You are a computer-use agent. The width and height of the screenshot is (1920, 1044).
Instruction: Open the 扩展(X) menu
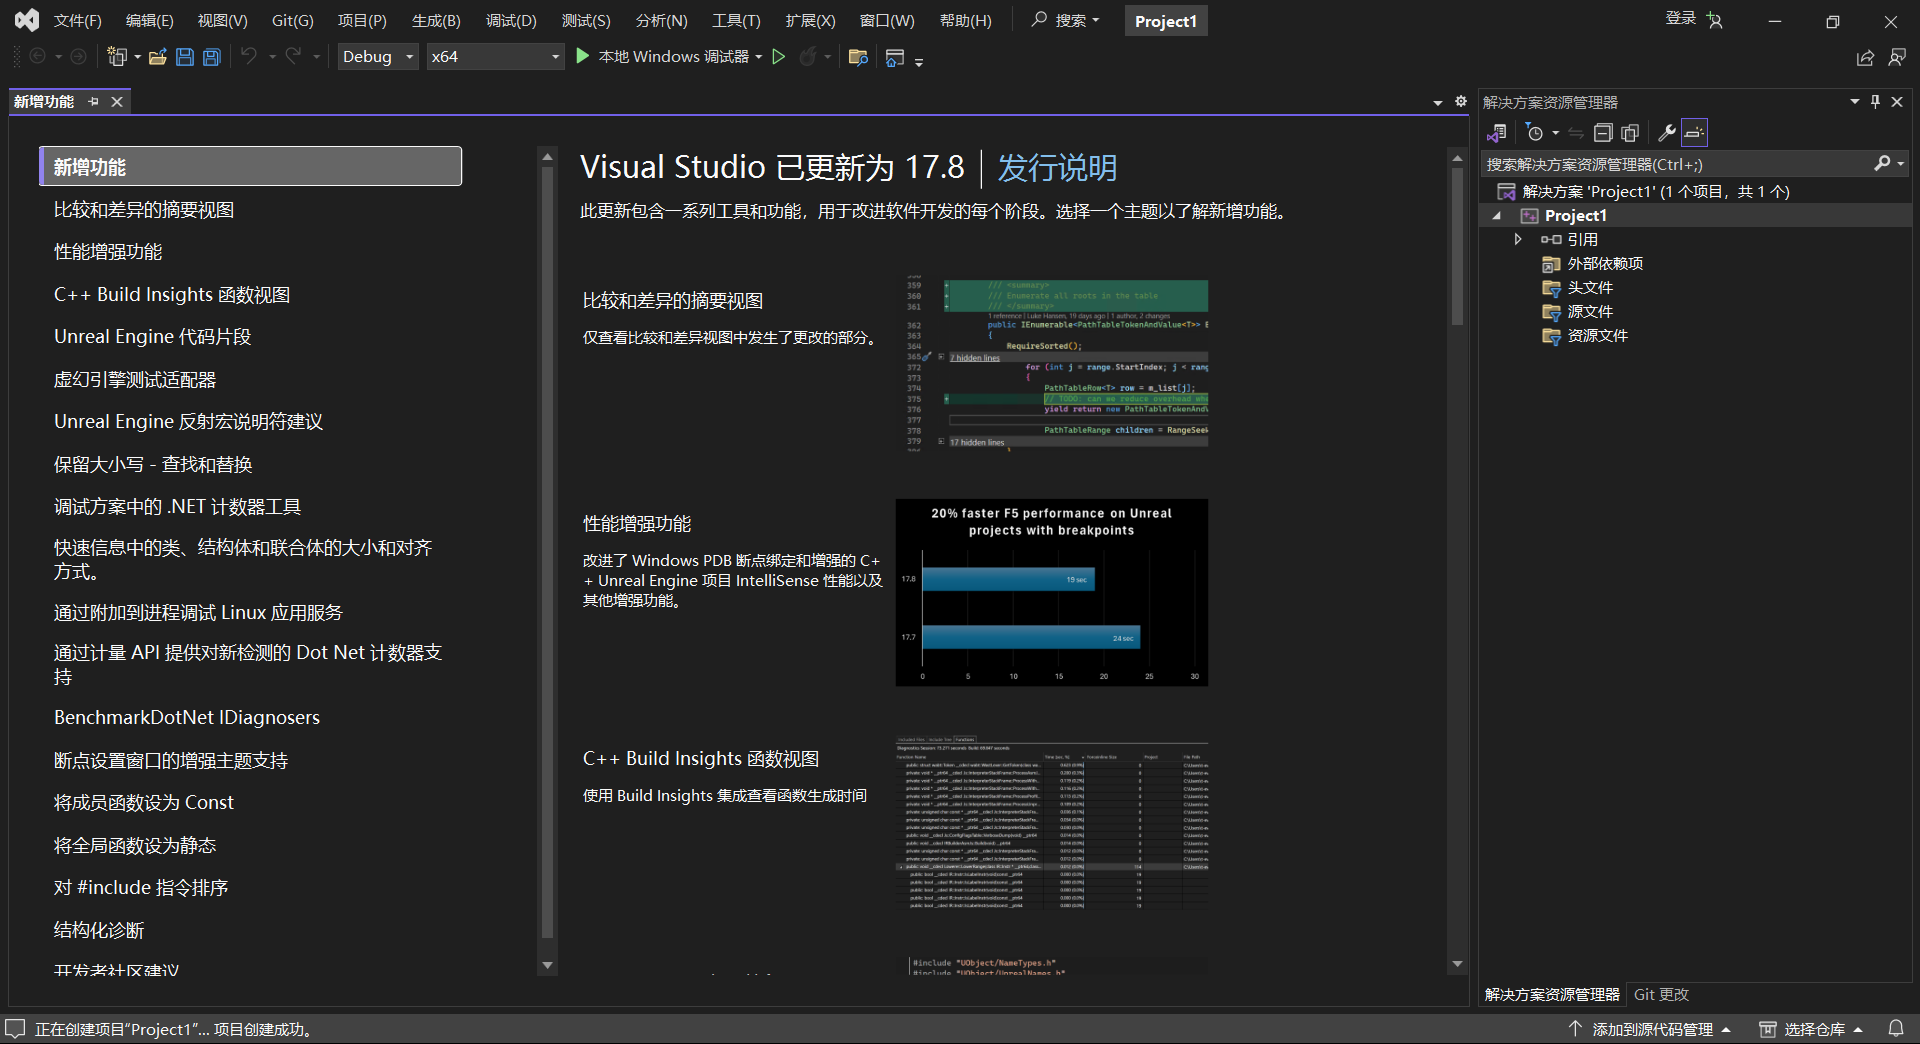(x=810, y=20)
